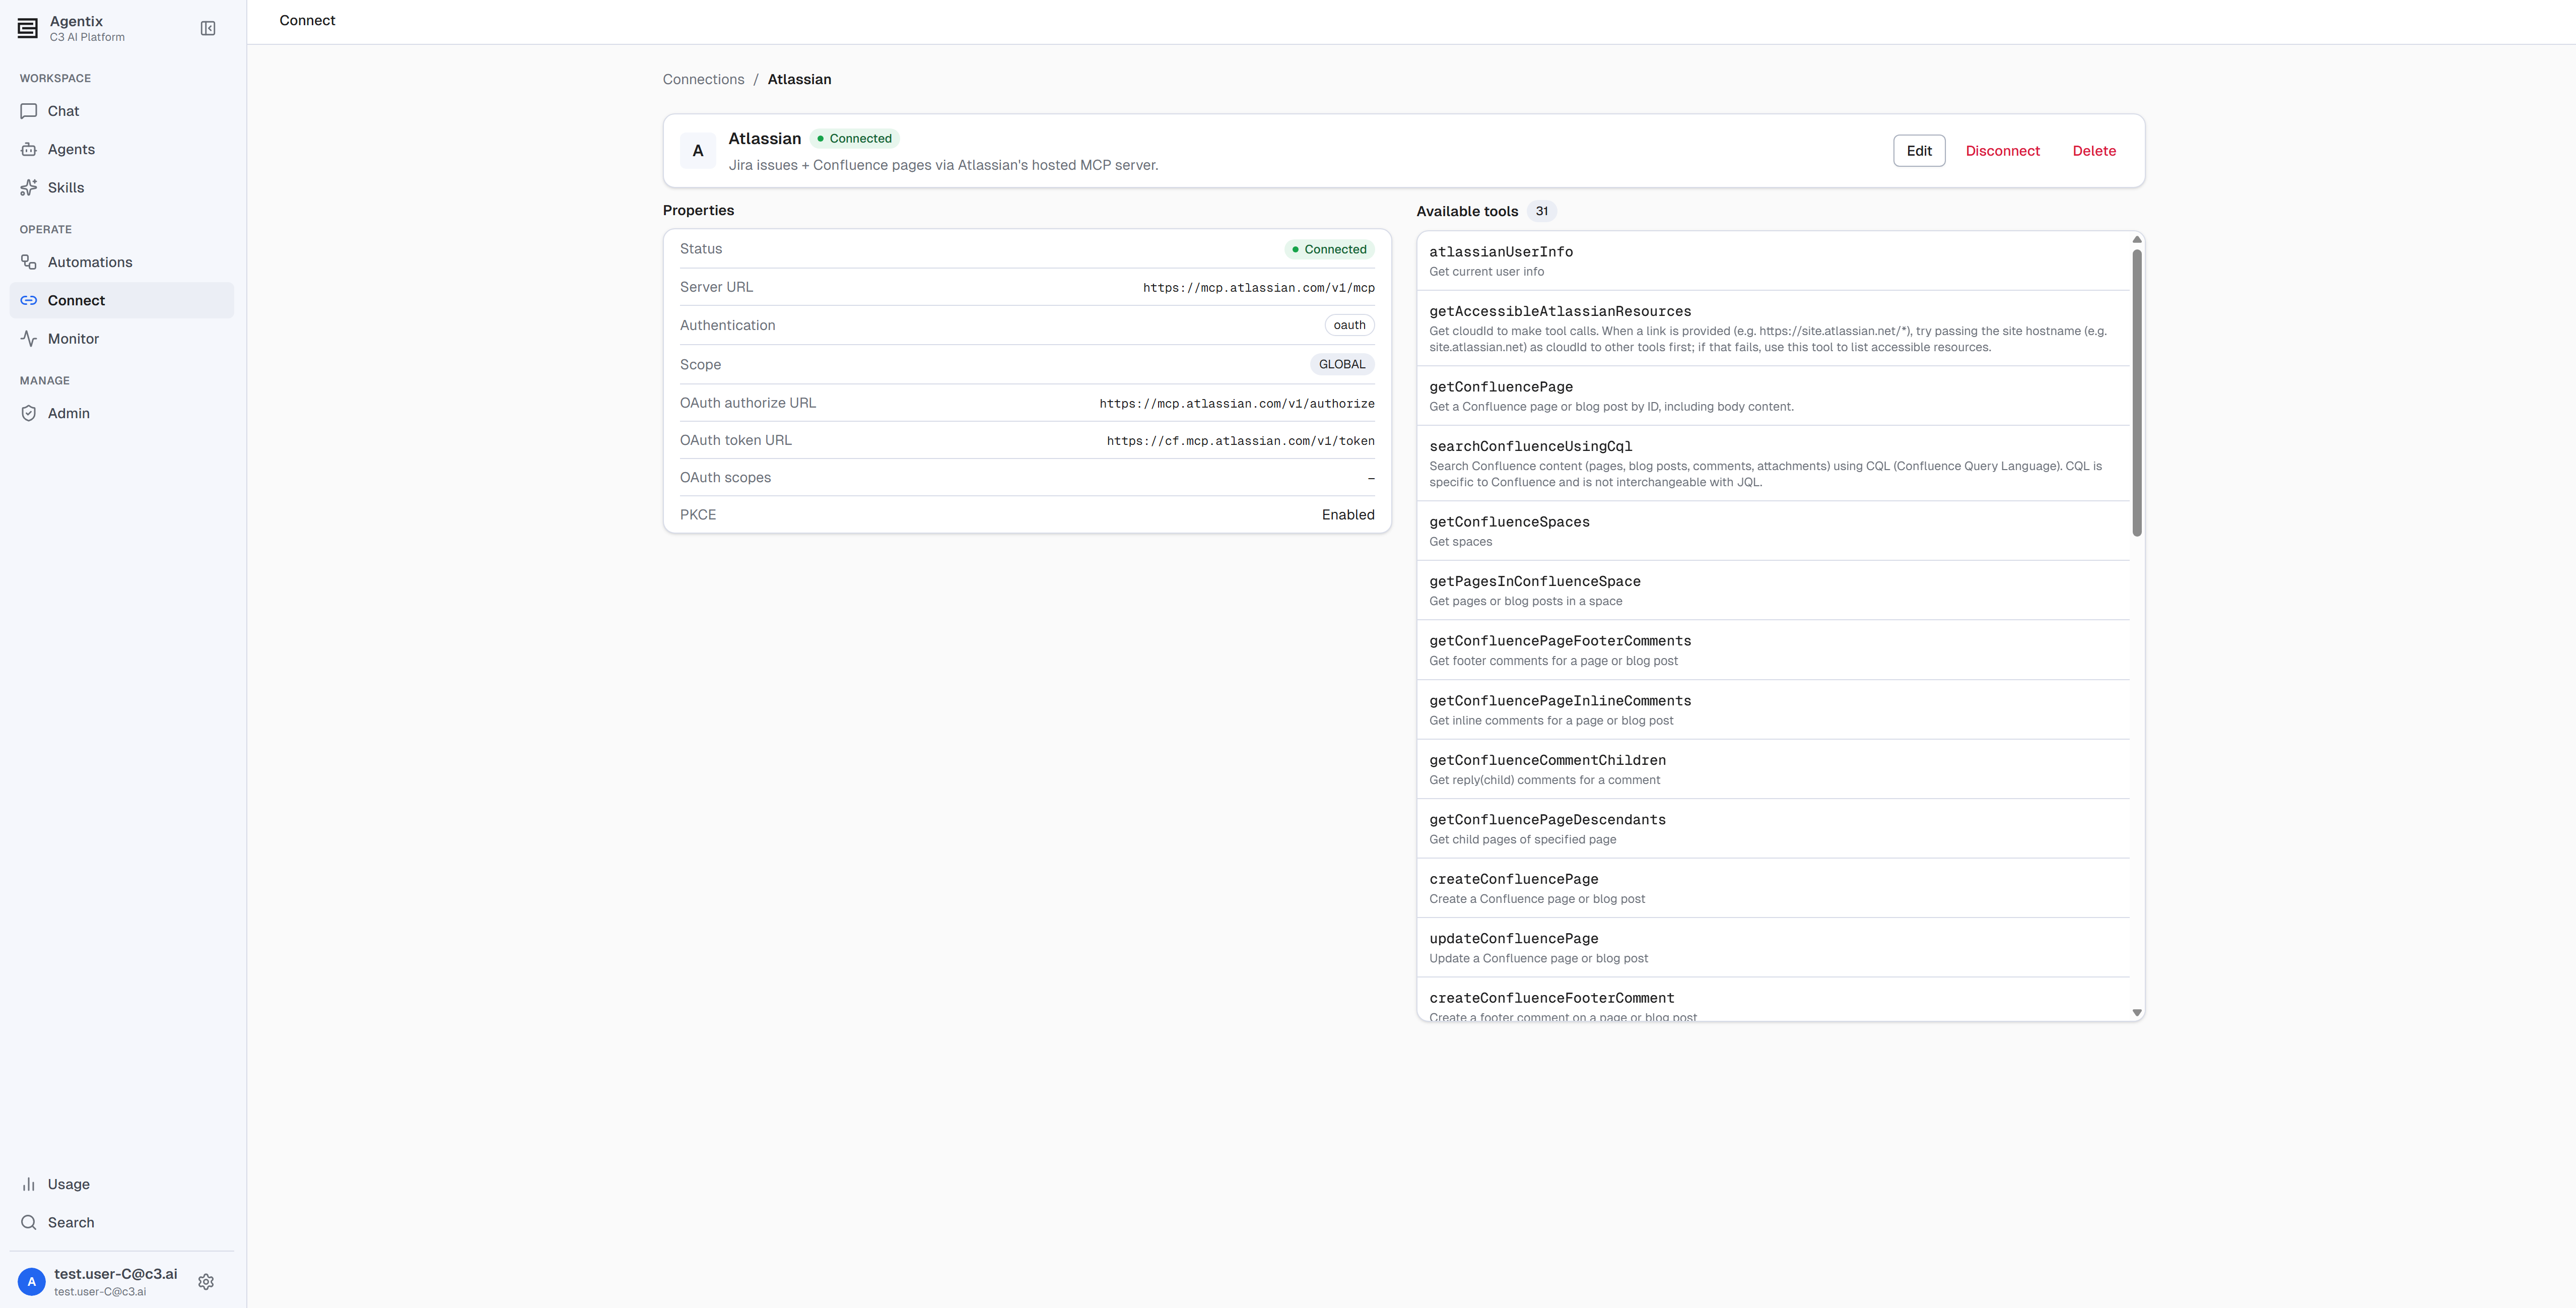Select the getConfluencePageInlineComments tool
This screenshot has width=2576, height=1308.
(1773, 710)
